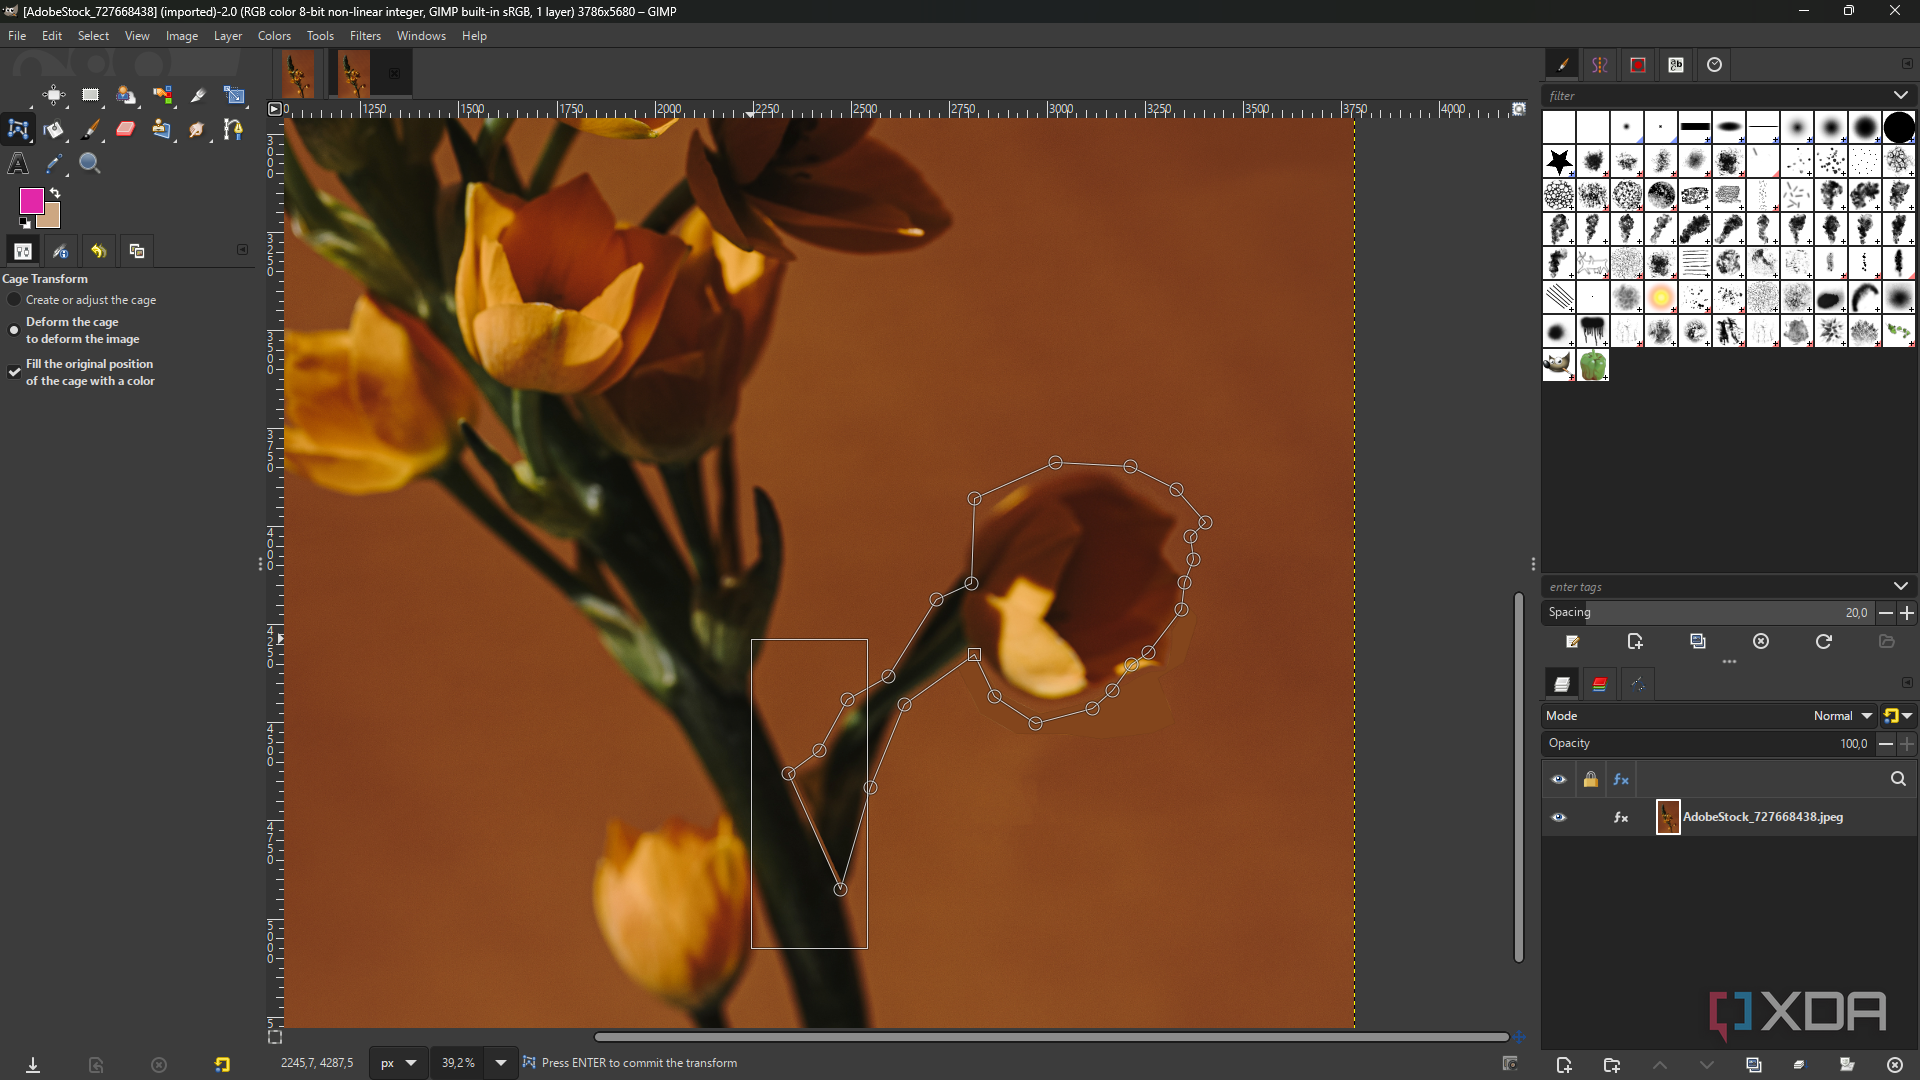Select the Color Picker eyedropper tool

pos(54,163)
